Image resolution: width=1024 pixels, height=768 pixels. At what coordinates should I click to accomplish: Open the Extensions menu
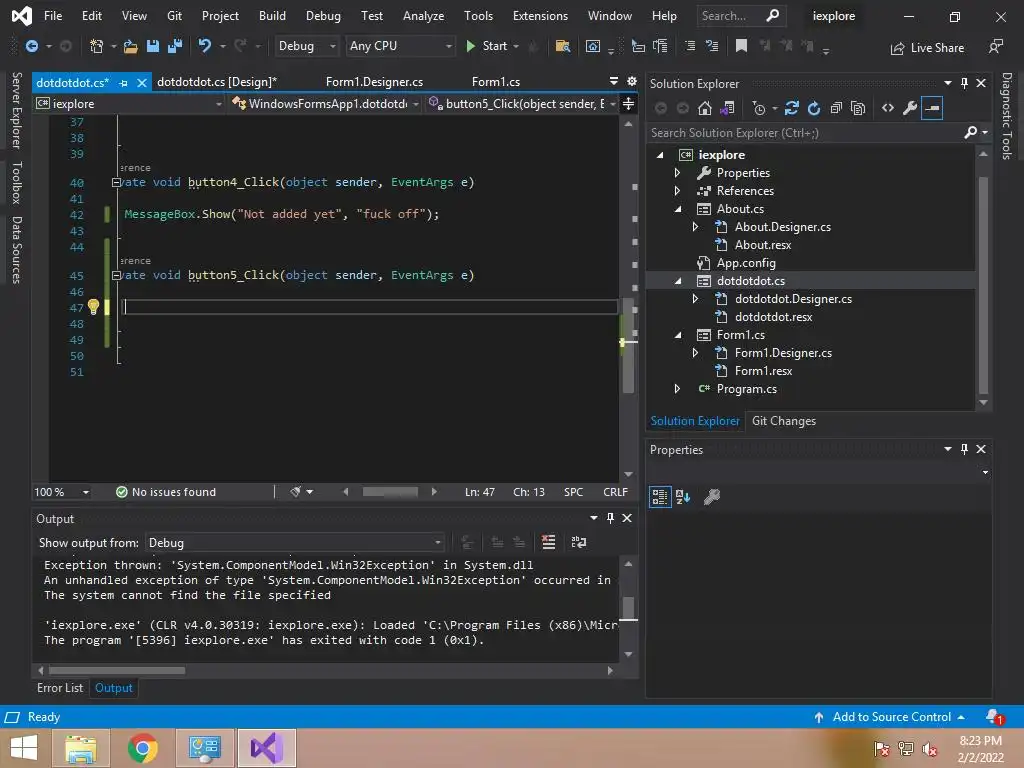[x=540, y=16]
